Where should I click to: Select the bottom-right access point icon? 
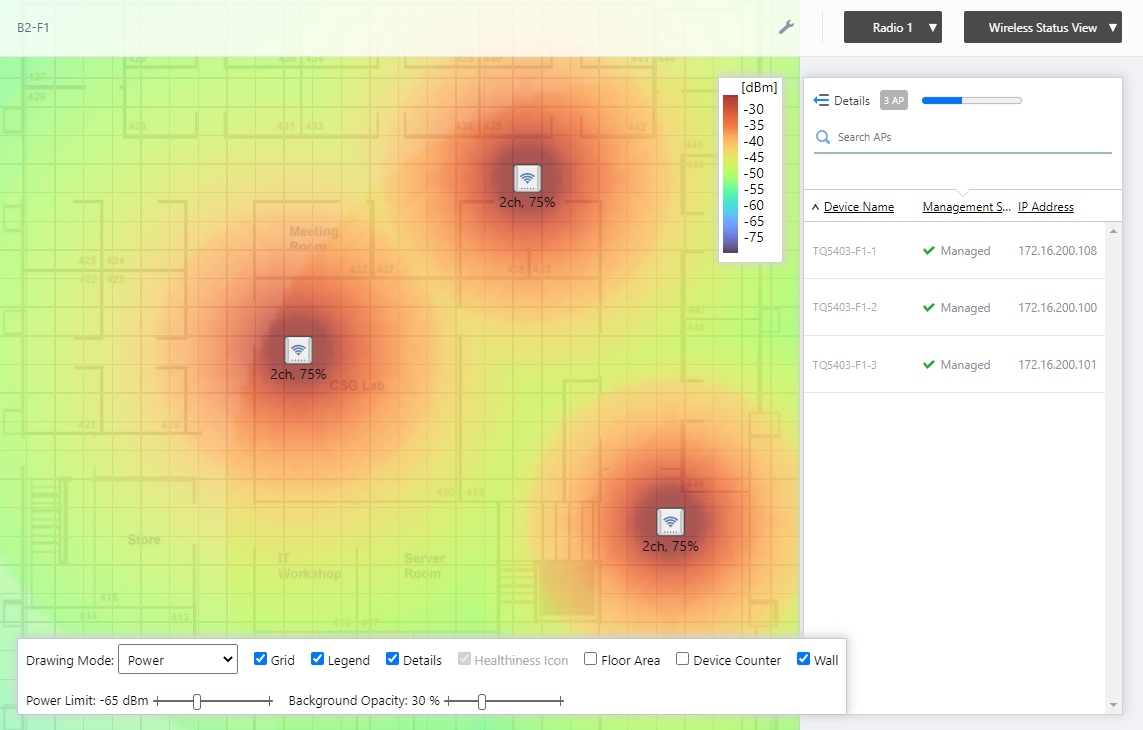click(x=670, y=522)
